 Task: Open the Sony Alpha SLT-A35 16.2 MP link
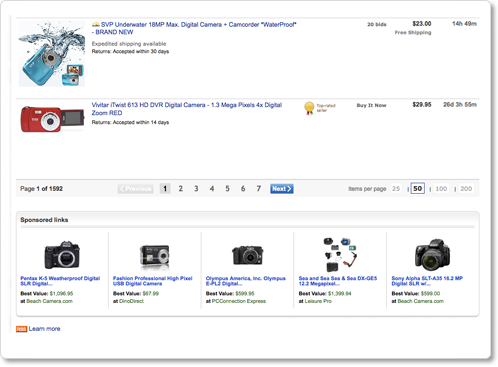coord(427,281)
